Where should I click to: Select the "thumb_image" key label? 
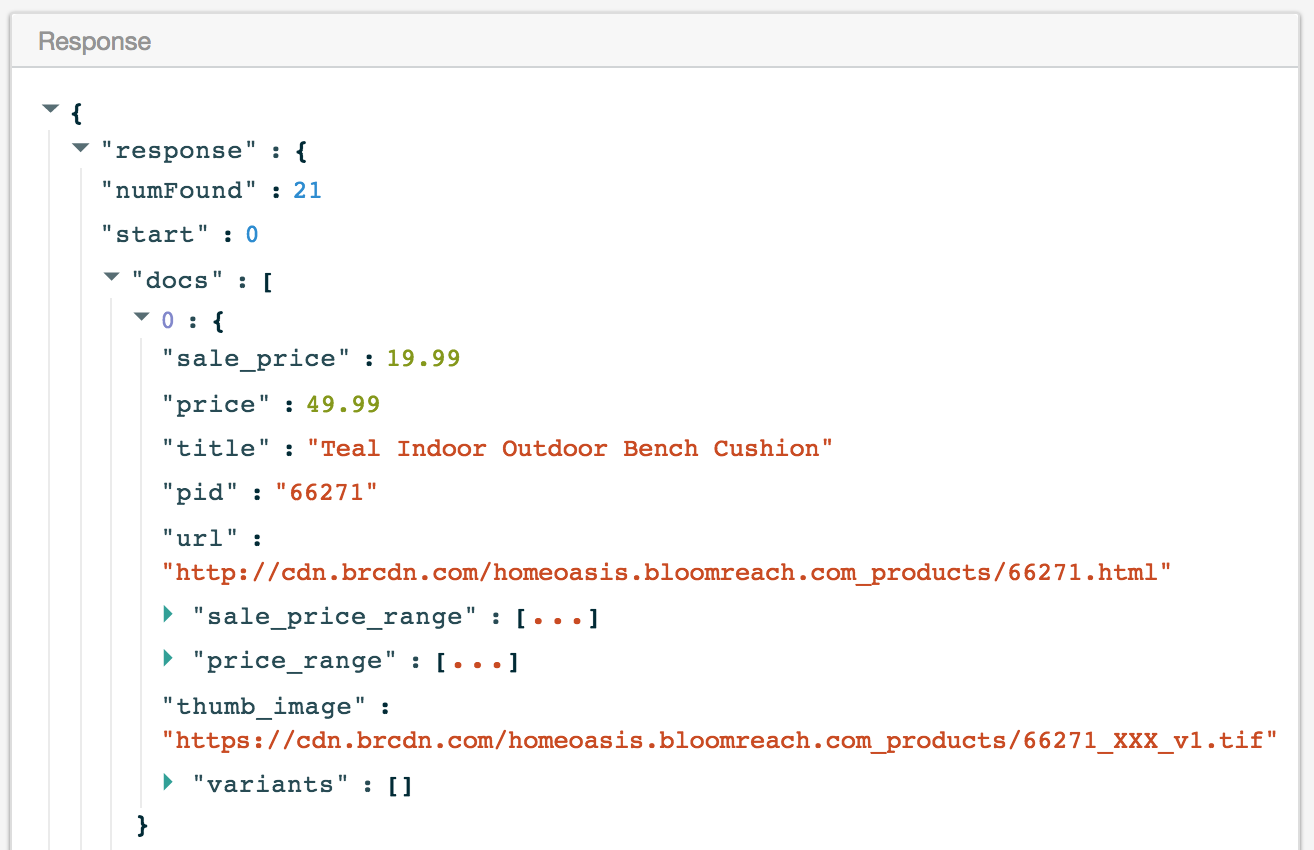click(264, 706)
